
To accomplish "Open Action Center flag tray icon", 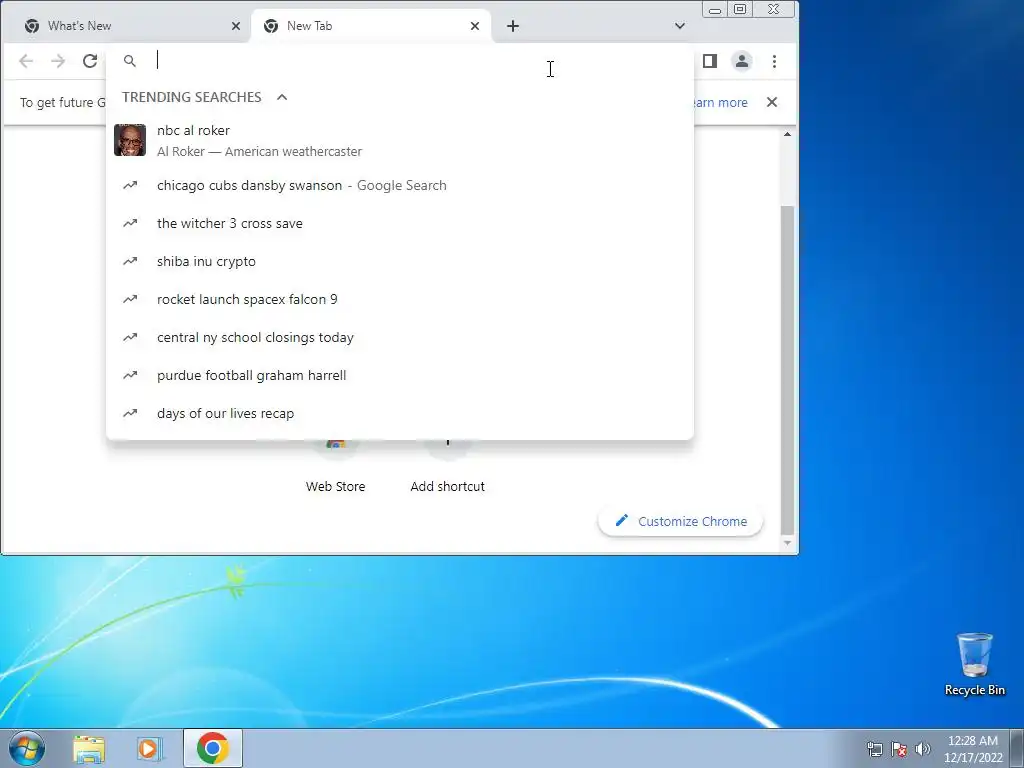I will click(x=899, y=749).
